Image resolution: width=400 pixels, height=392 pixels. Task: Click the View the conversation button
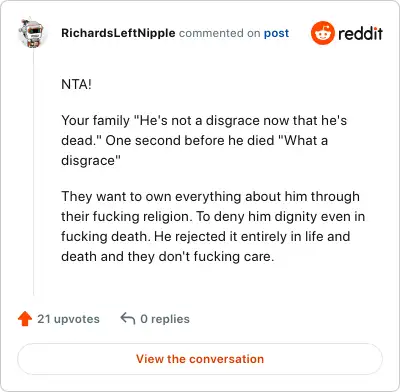(x=200, y=359)
